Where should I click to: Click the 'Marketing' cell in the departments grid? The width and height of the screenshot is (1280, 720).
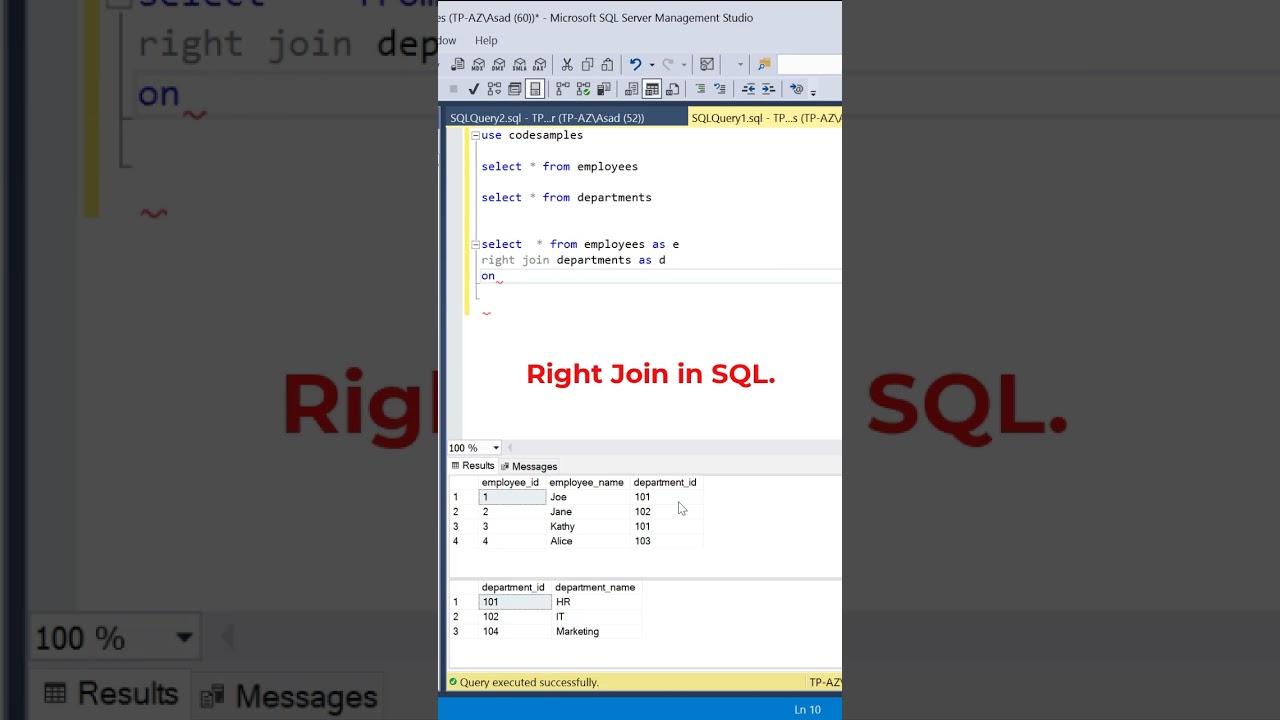(596, 632)
